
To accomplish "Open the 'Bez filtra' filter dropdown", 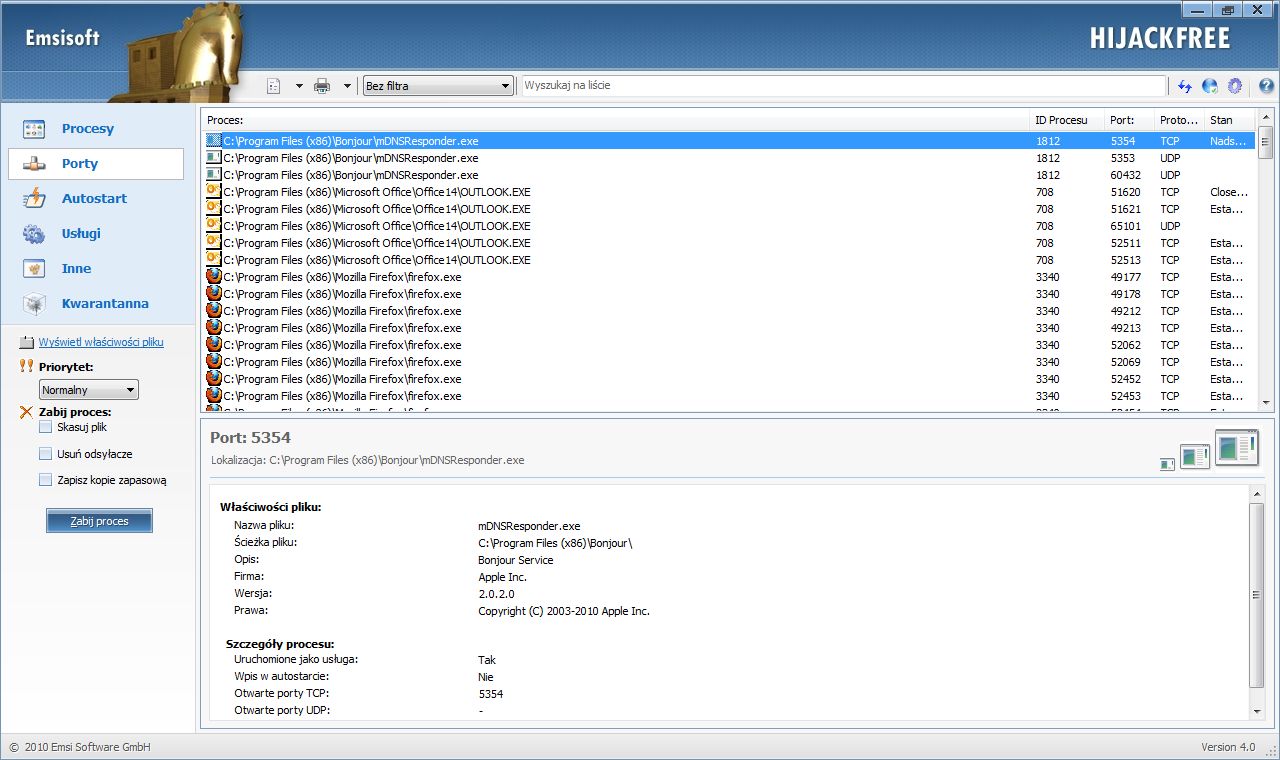I will (x=438, y=86).
